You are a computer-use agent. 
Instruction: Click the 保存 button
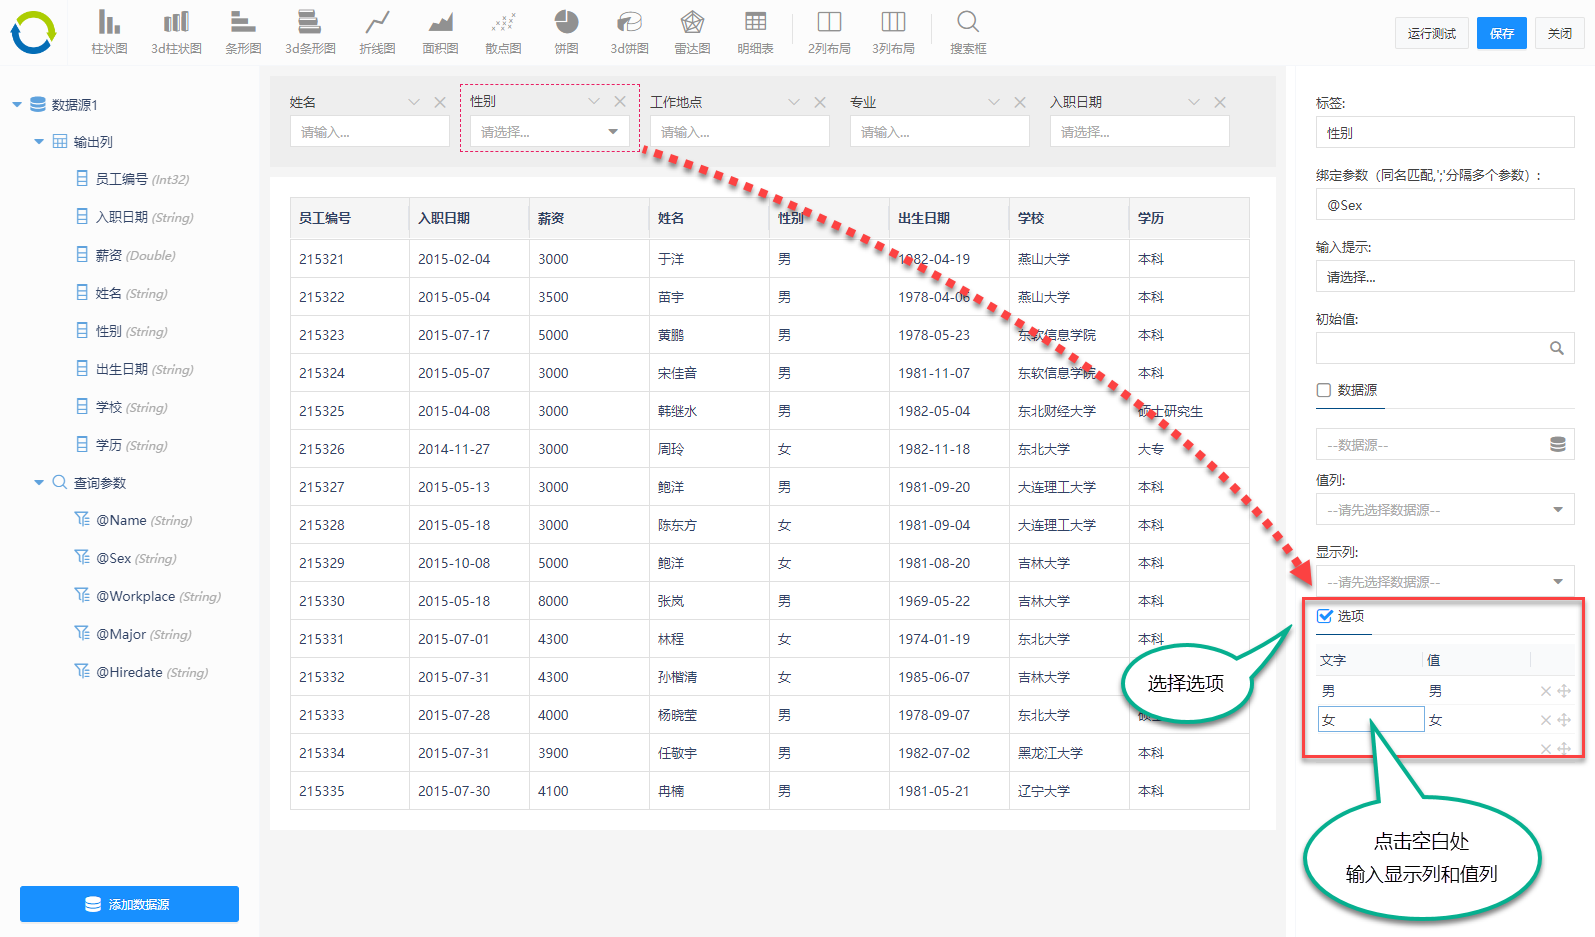point(1502,33)
